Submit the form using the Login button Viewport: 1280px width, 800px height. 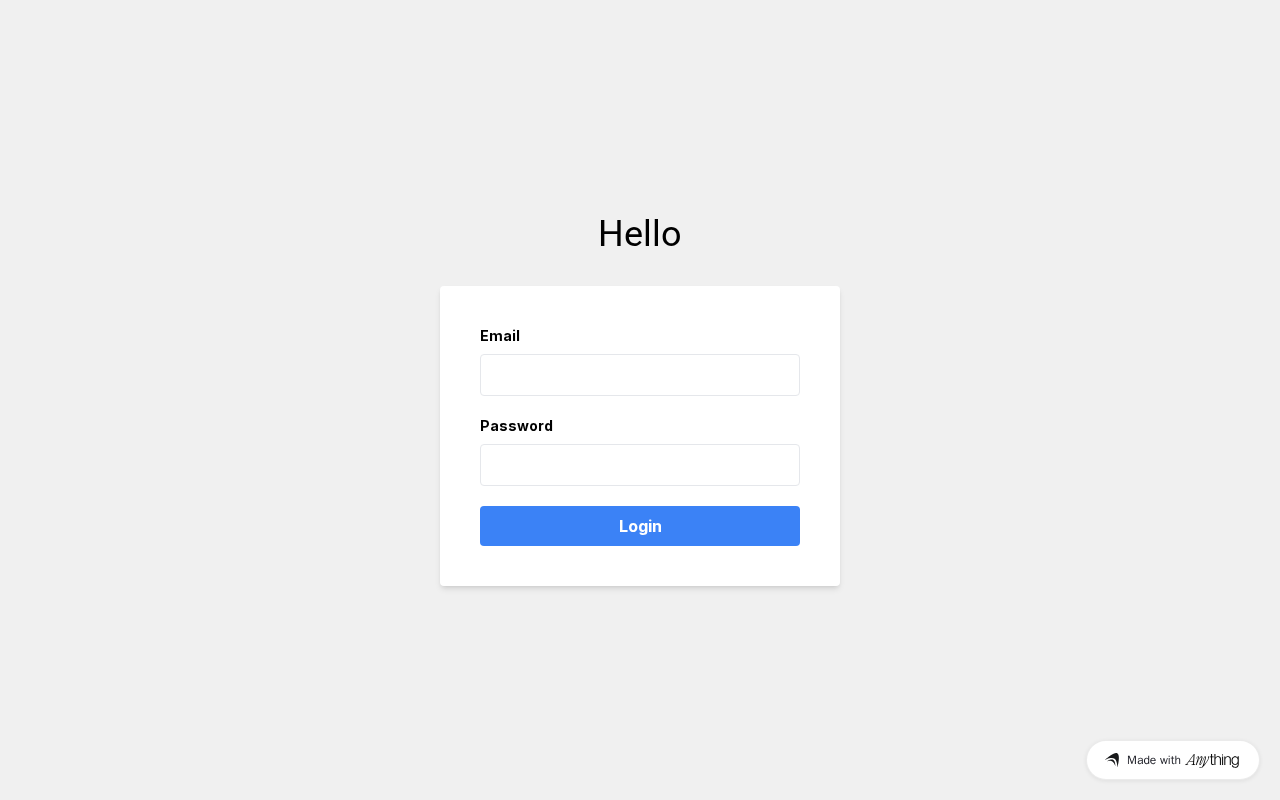pos(640,526)
